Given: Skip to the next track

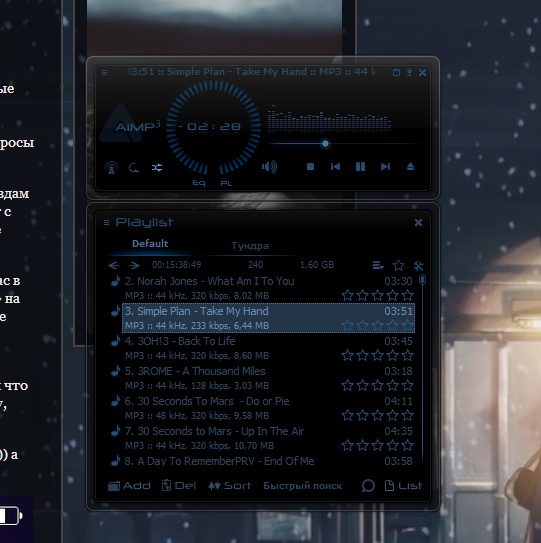Looking at the screenshot, I should [x=385, y=167].
